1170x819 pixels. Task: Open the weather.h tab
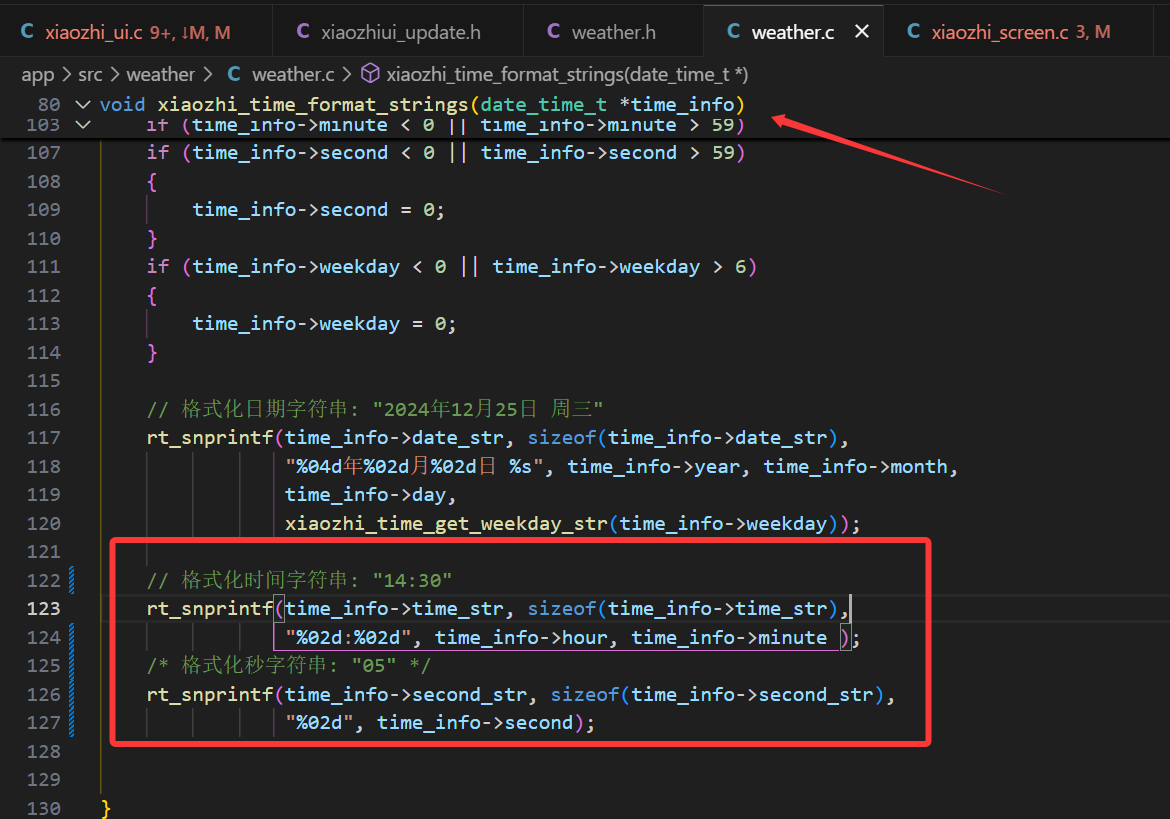tap(613, 32)
